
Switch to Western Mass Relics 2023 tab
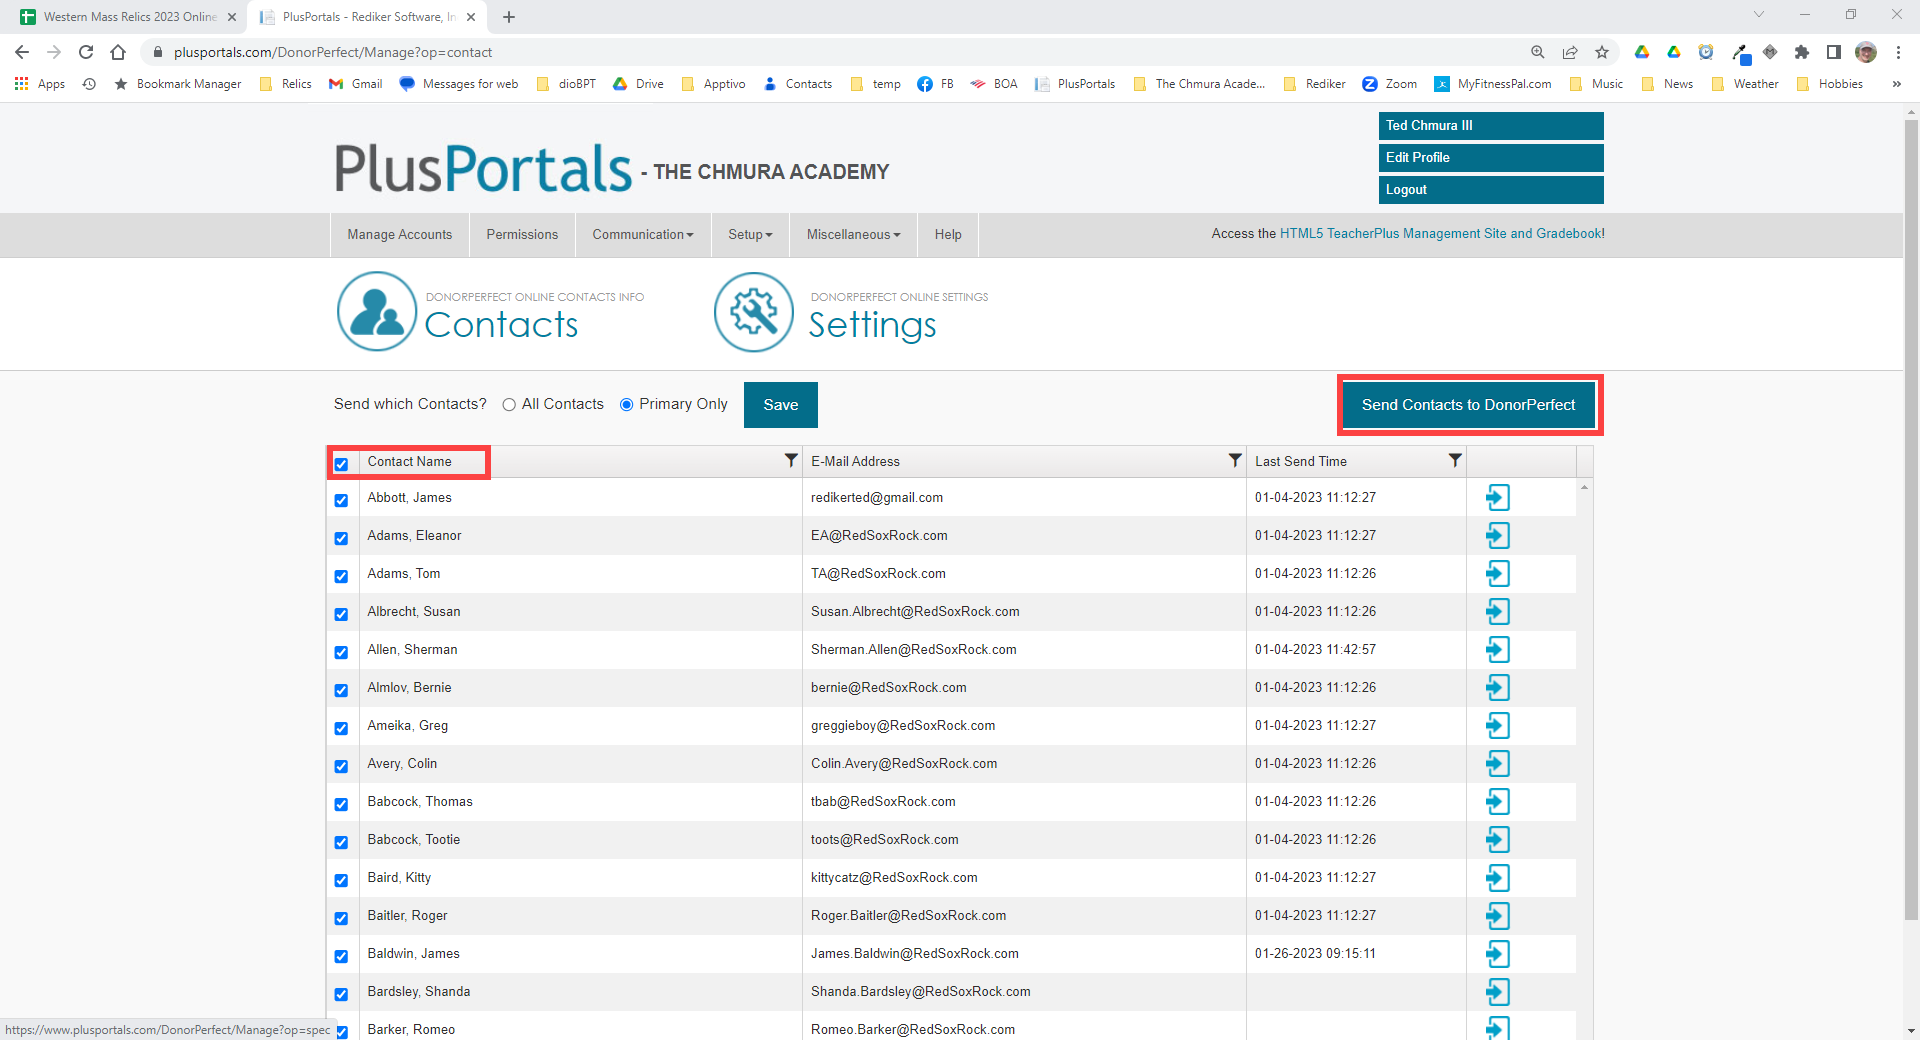(x=129, y=17)
